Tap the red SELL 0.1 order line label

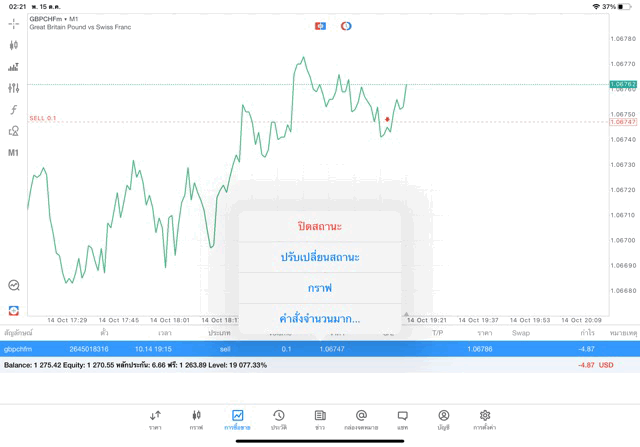42,118
